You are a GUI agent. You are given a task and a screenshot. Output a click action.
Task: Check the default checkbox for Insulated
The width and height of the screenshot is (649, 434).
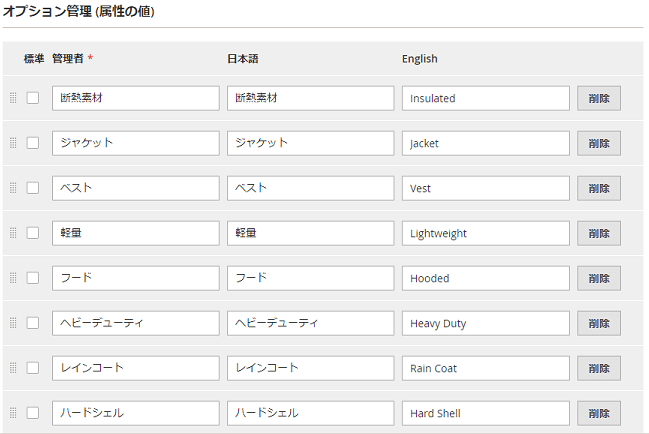point(33,98)
